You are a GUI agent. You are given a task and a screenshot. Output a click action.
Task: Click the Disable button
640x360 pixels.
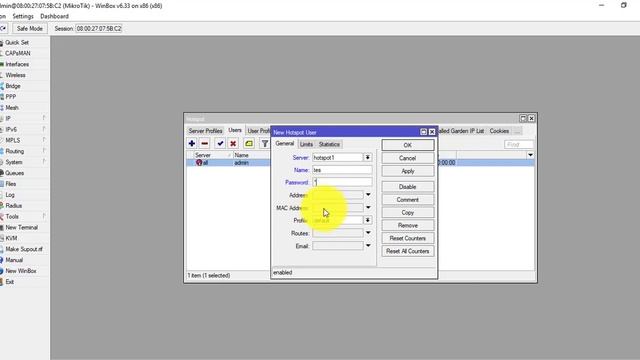[x=407, y=187]
